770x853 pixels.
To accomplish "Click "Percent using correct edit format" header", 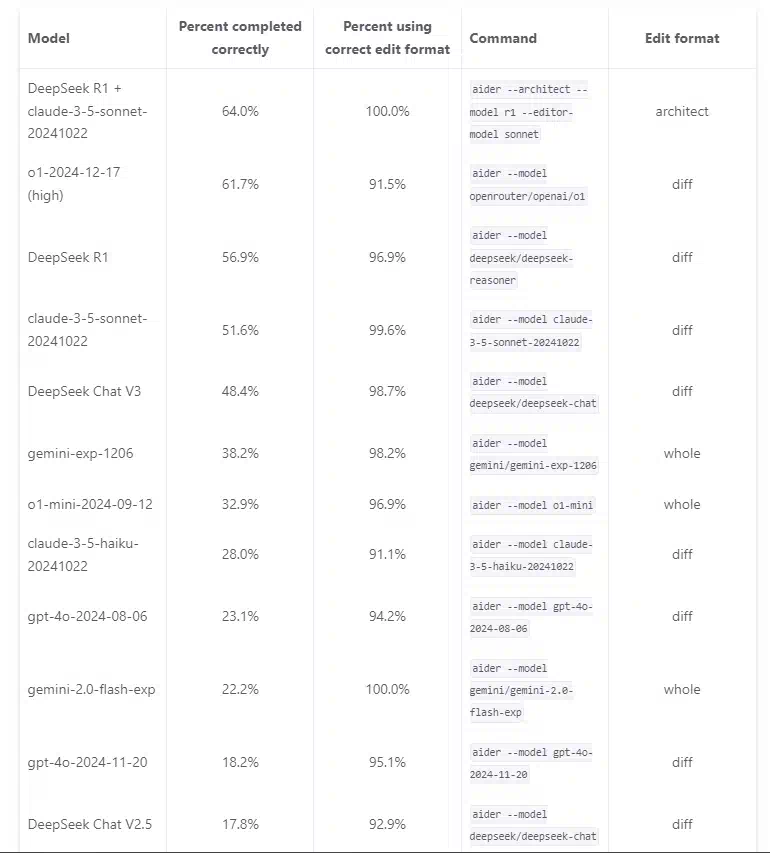I will click(387, 38).
